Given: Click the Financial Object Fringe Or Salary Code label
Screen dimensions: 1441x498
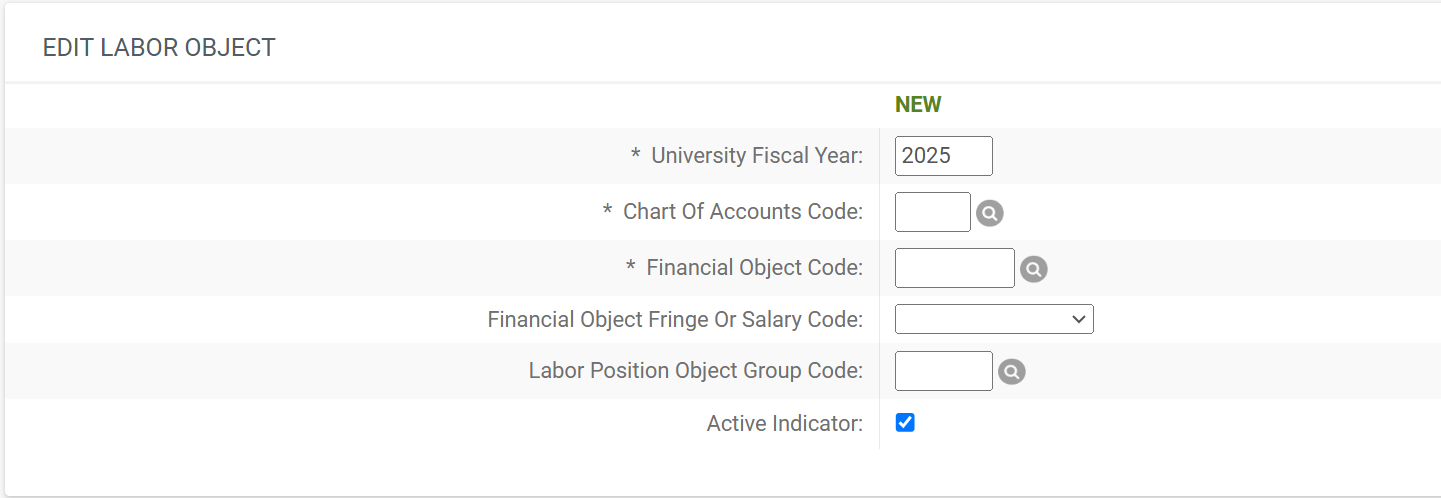Looking at the screenshot, I should [675, 320].
